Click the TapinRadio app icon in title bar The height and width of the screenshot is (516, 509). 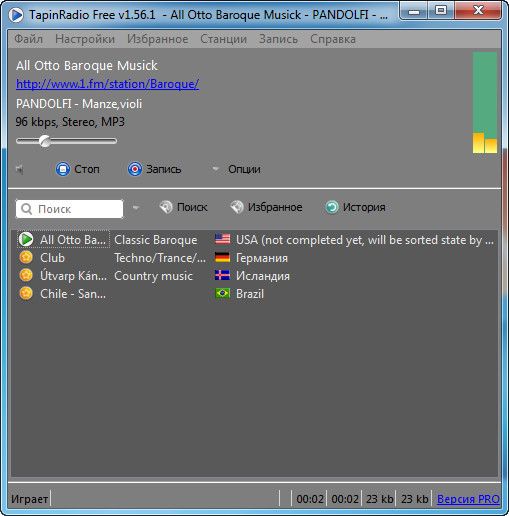click(16, 15)
